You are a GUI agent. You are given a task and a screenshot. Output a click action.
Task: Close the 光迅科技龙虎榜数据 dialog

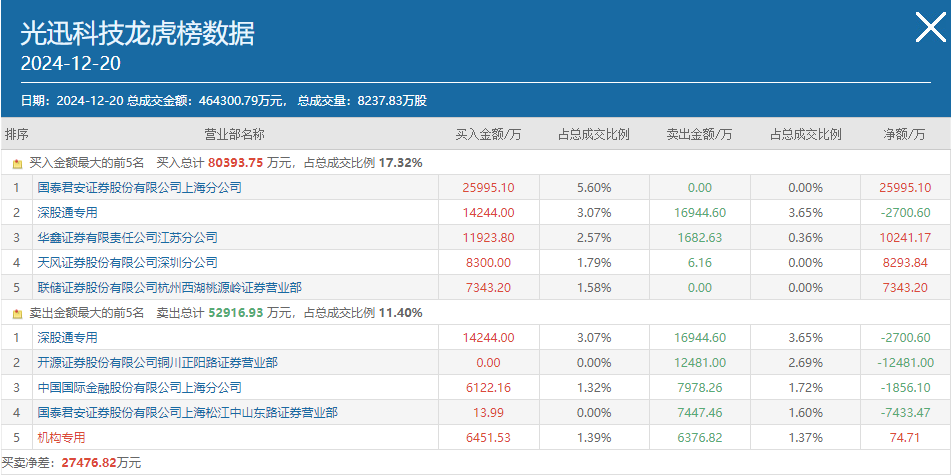point(930,28)
